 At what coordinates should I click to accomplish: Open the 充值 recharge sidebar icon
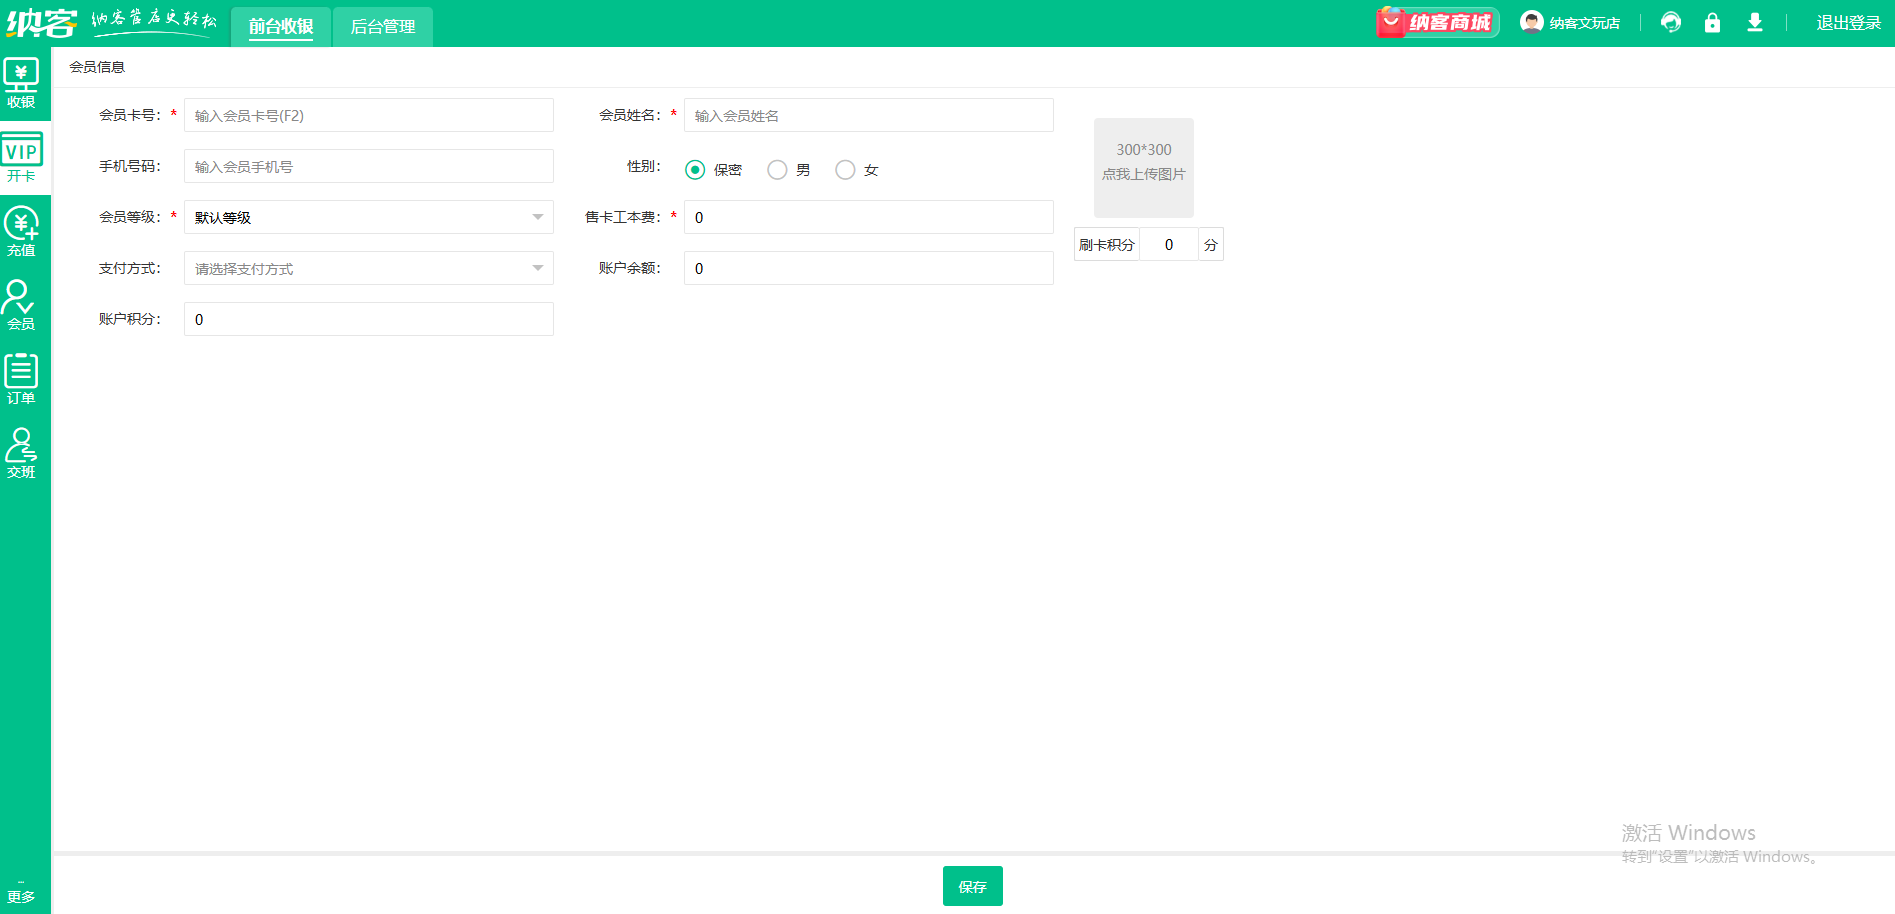coord(21,232)
